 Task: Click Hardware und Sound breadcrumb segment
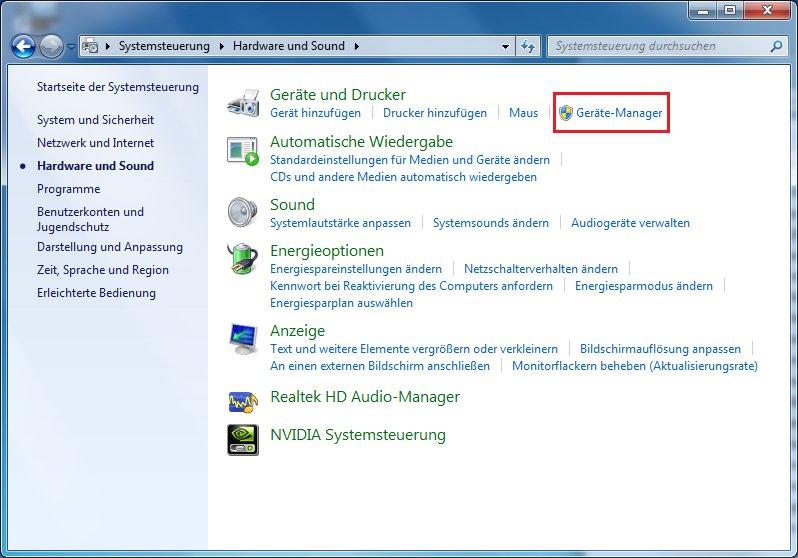pos(289,46)
